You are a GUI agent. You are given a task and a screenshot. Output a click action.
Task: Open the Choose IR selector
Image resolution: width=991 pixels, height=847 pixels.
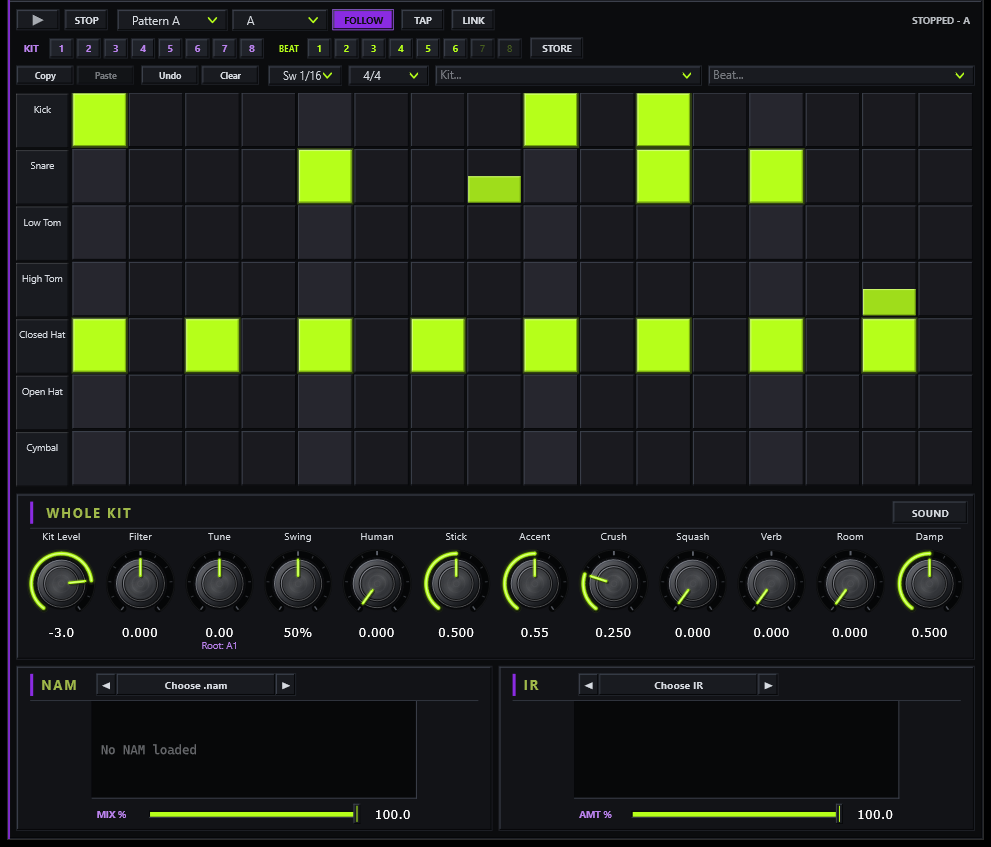(x=678, y=685)
